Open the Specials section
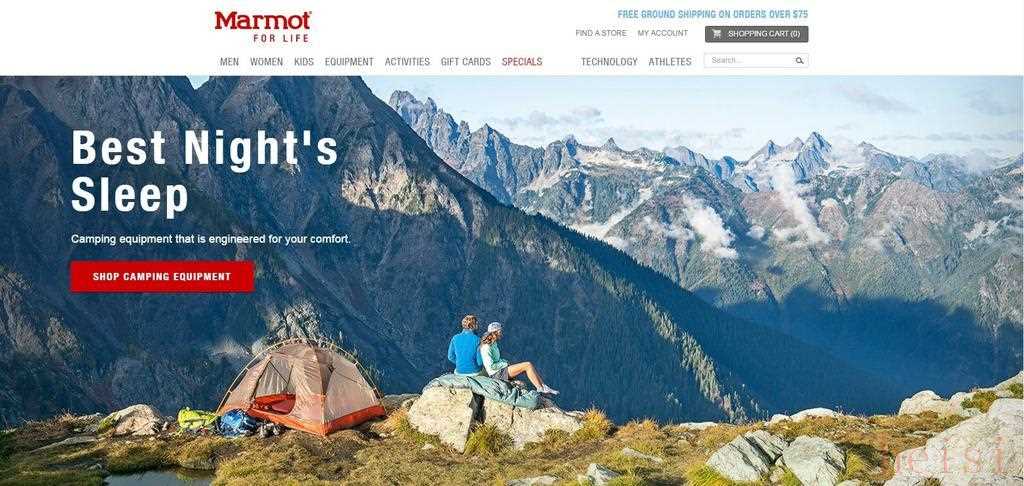 pyautogui.click(x=522, y=61)
